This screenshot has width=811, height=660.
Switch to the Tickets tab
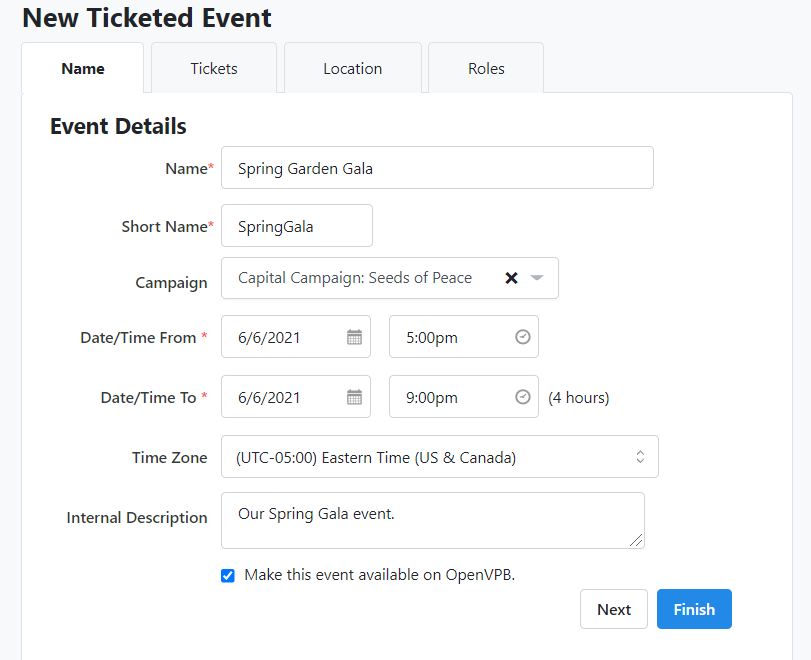[213, 68]
